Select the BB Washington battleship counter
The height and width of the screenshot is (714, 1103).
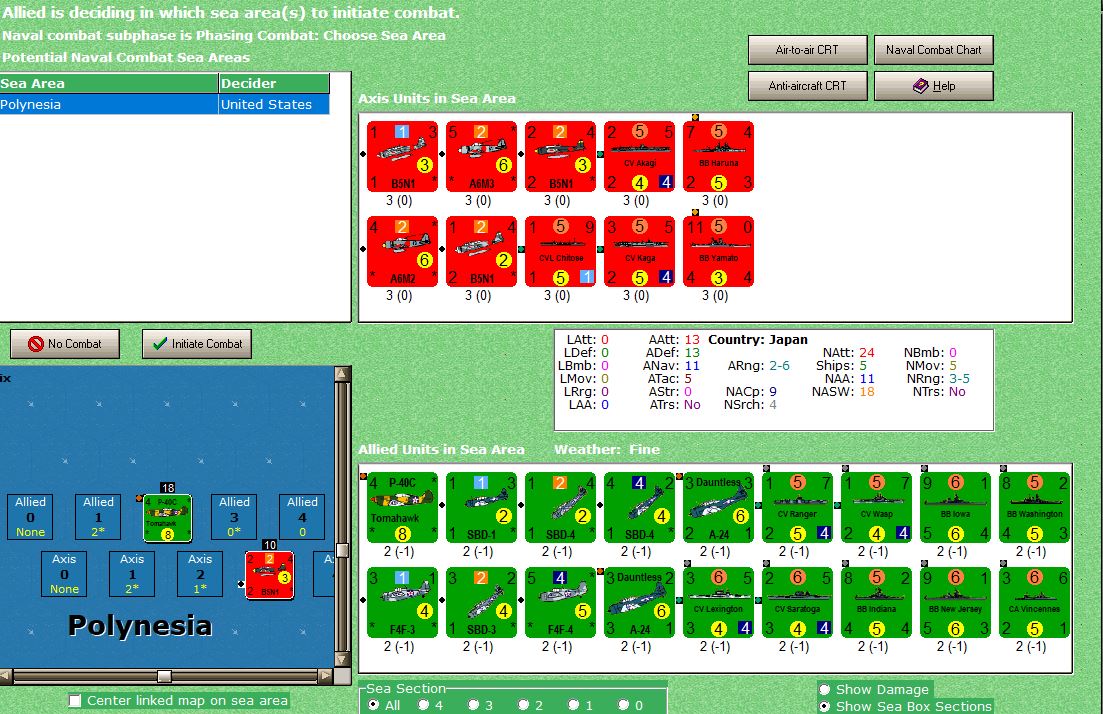coord(1034,507)
